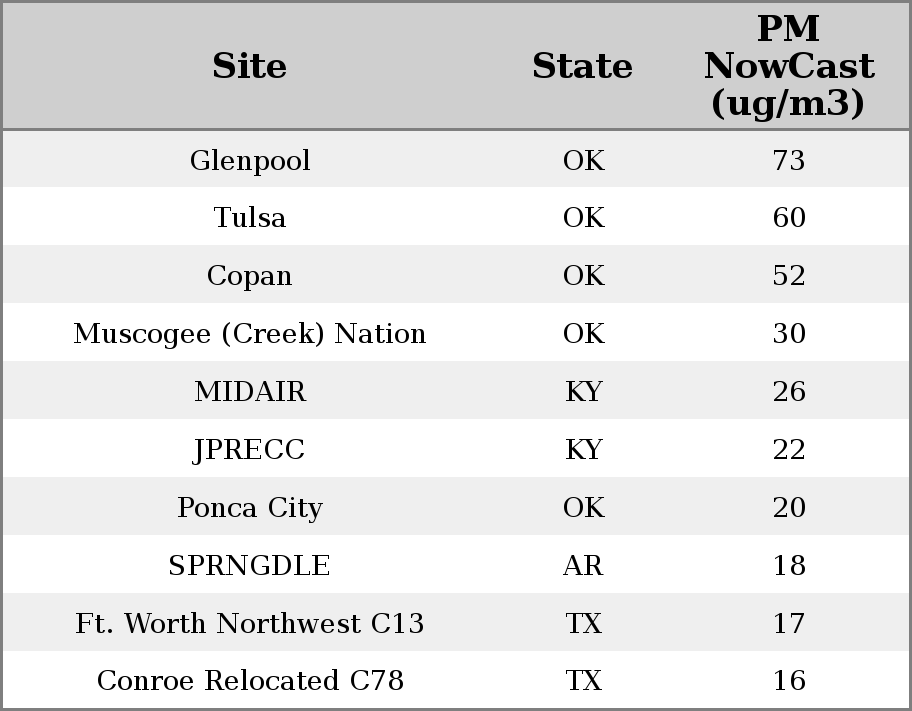Select the PM value 30 cell
The image size is (912, 711).
tap(788, 334)
